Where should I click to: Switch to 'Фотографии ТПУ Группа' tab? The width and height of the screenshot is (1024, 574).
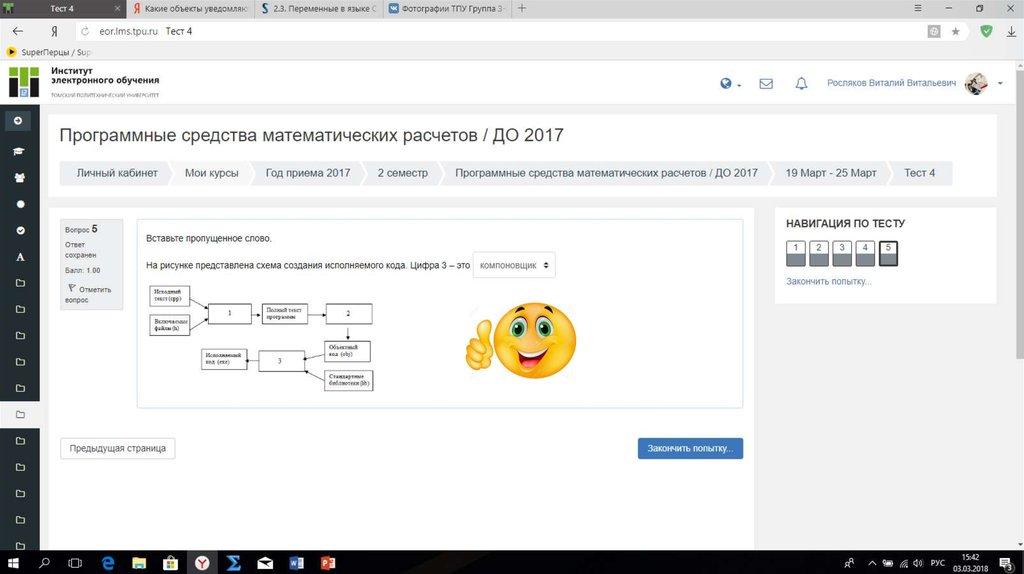coord(448,8)
